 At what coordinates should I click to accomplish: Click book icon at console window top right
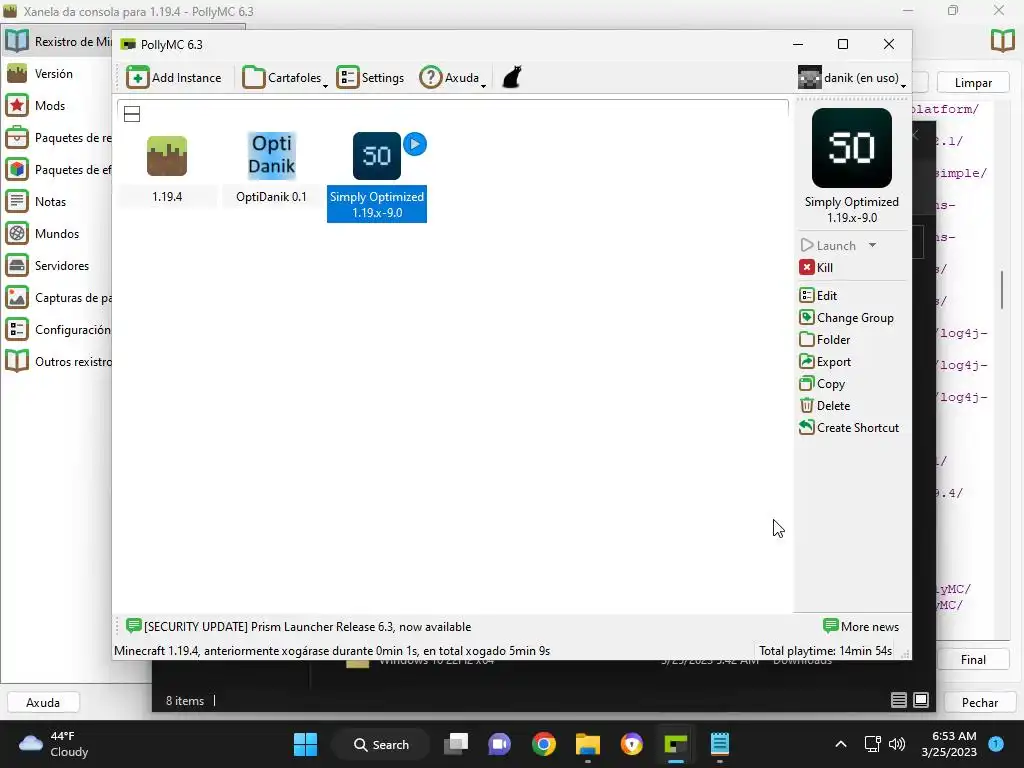(1002, 41)
